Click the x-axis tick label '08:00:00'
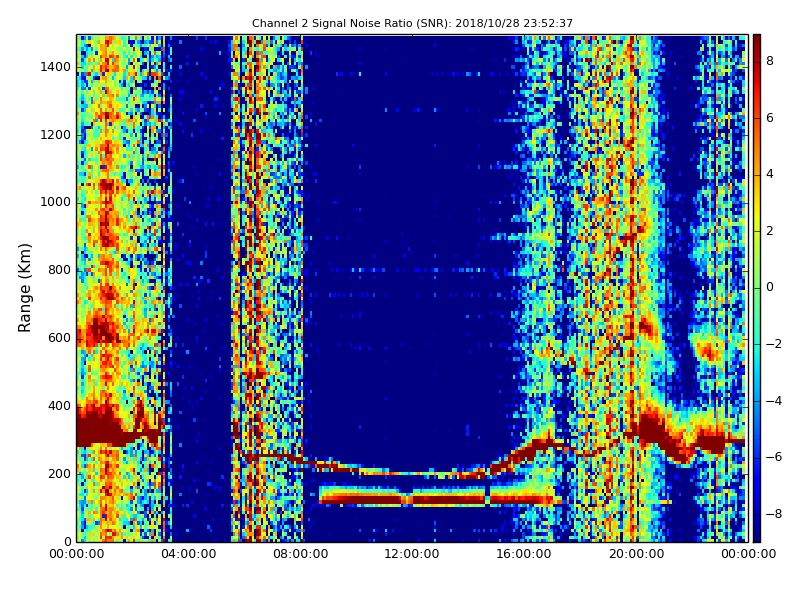 301,554
